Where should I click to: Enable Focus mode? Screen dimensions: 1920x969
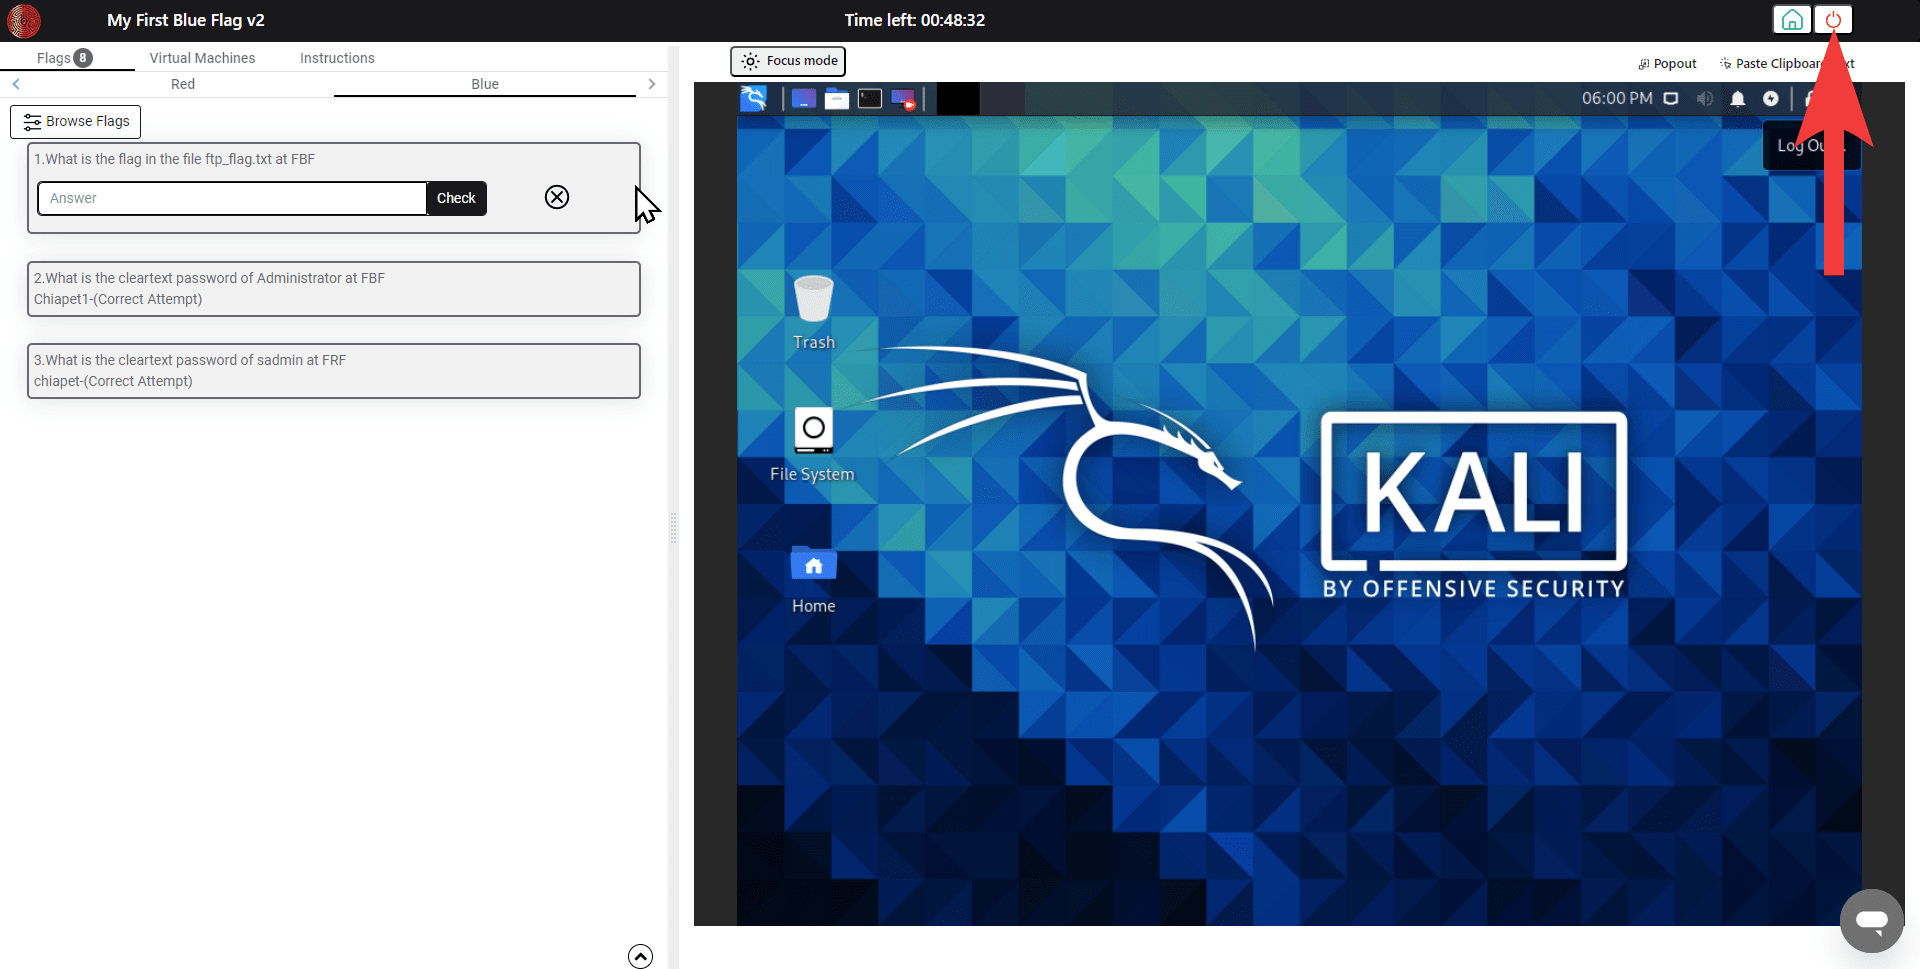[788, 61]
